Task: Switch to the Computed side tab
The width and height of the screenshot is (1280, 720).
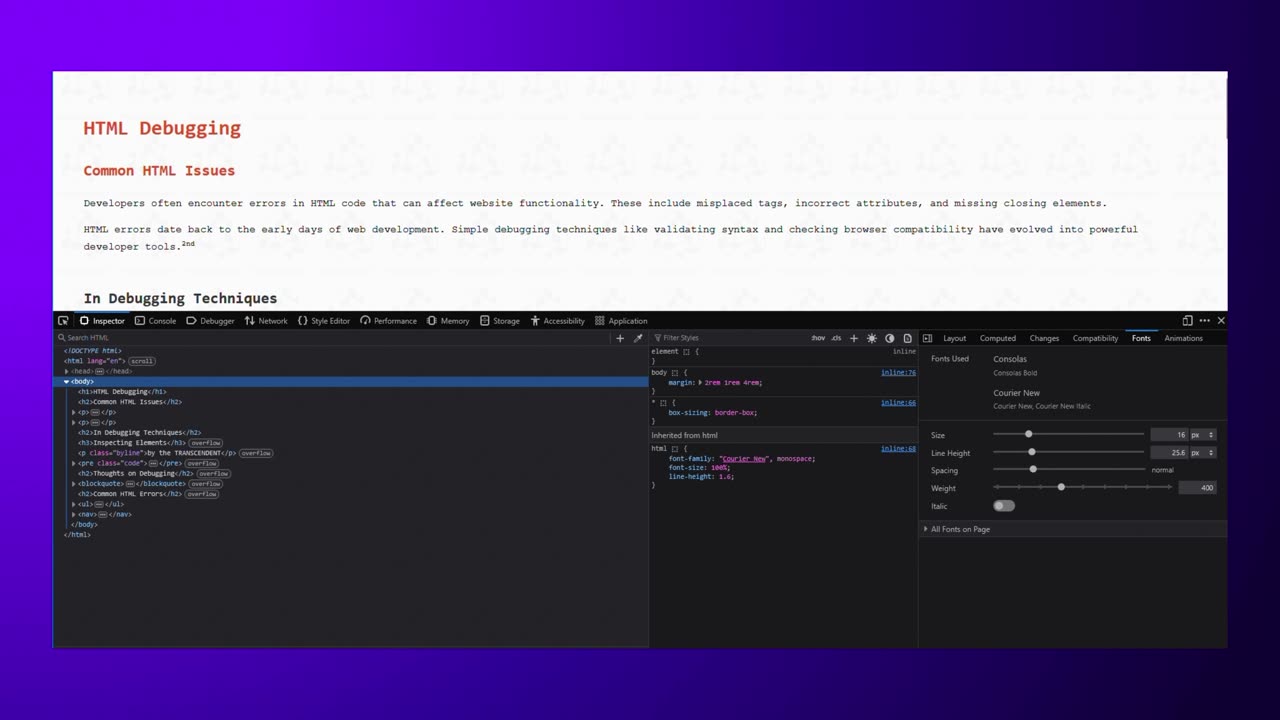Action: coord(998,338)
